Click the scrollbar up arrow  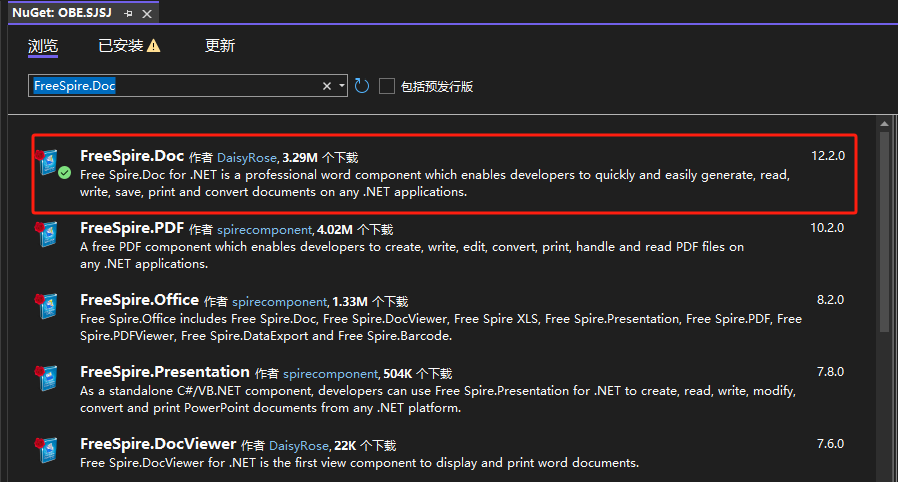(884, 124)
